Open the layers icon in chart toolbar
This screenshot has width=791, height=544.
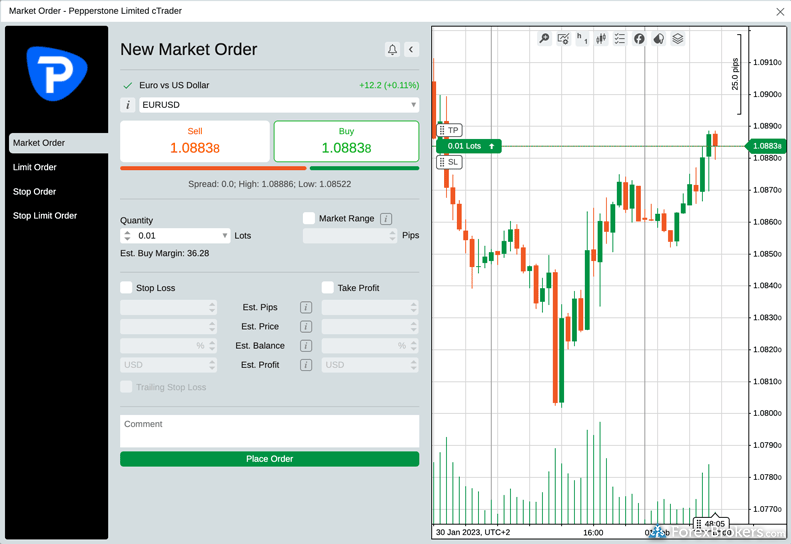coord(678,39)
